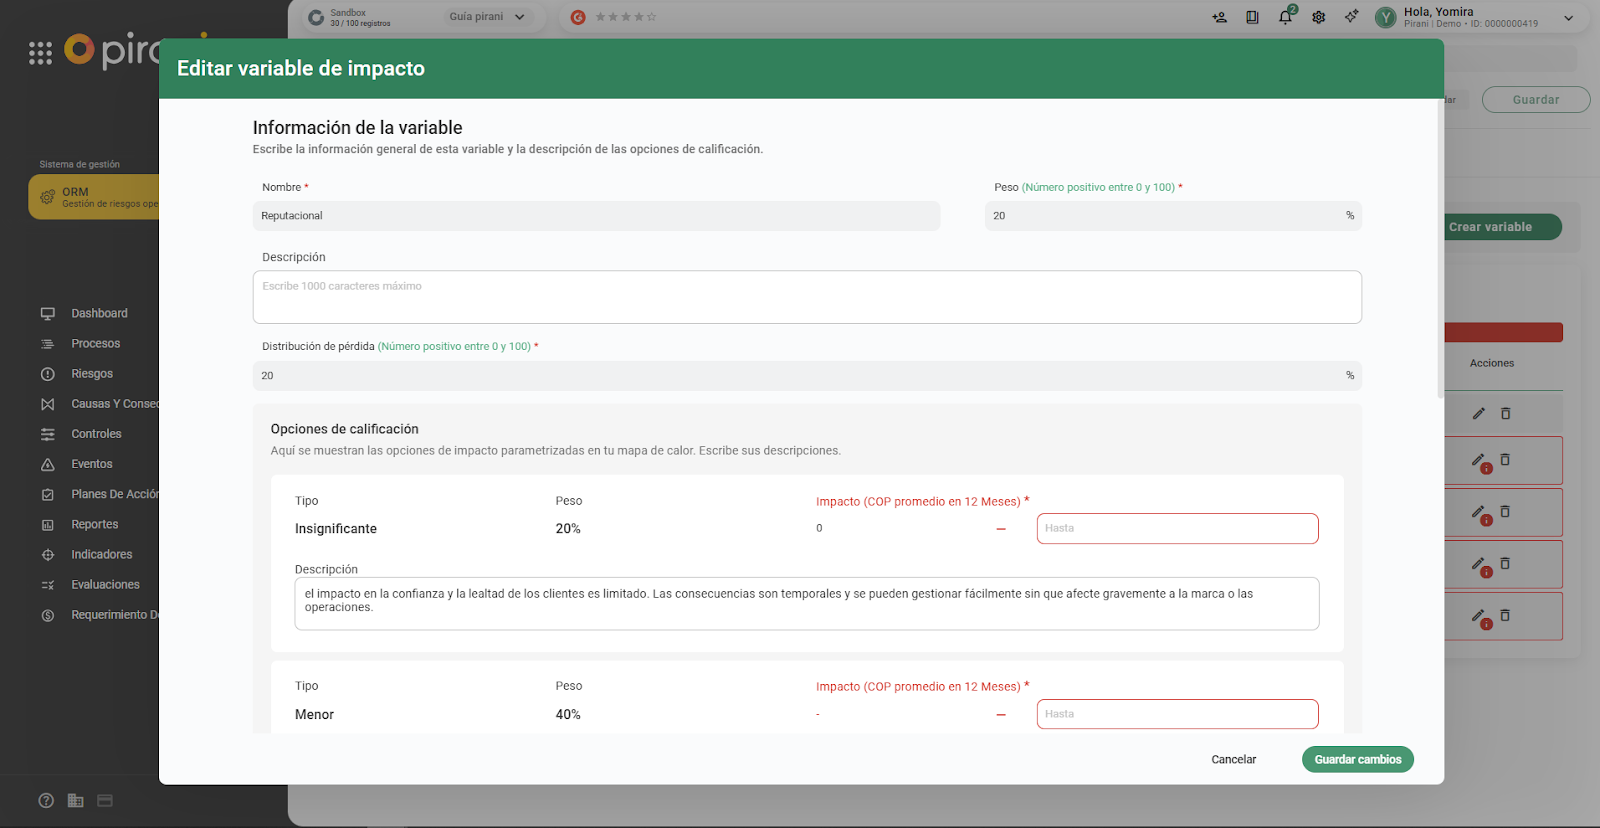Select Controles in the sidebar menu
The width and height of the screenshot is (1600, 828).
[x=96, y=434]
